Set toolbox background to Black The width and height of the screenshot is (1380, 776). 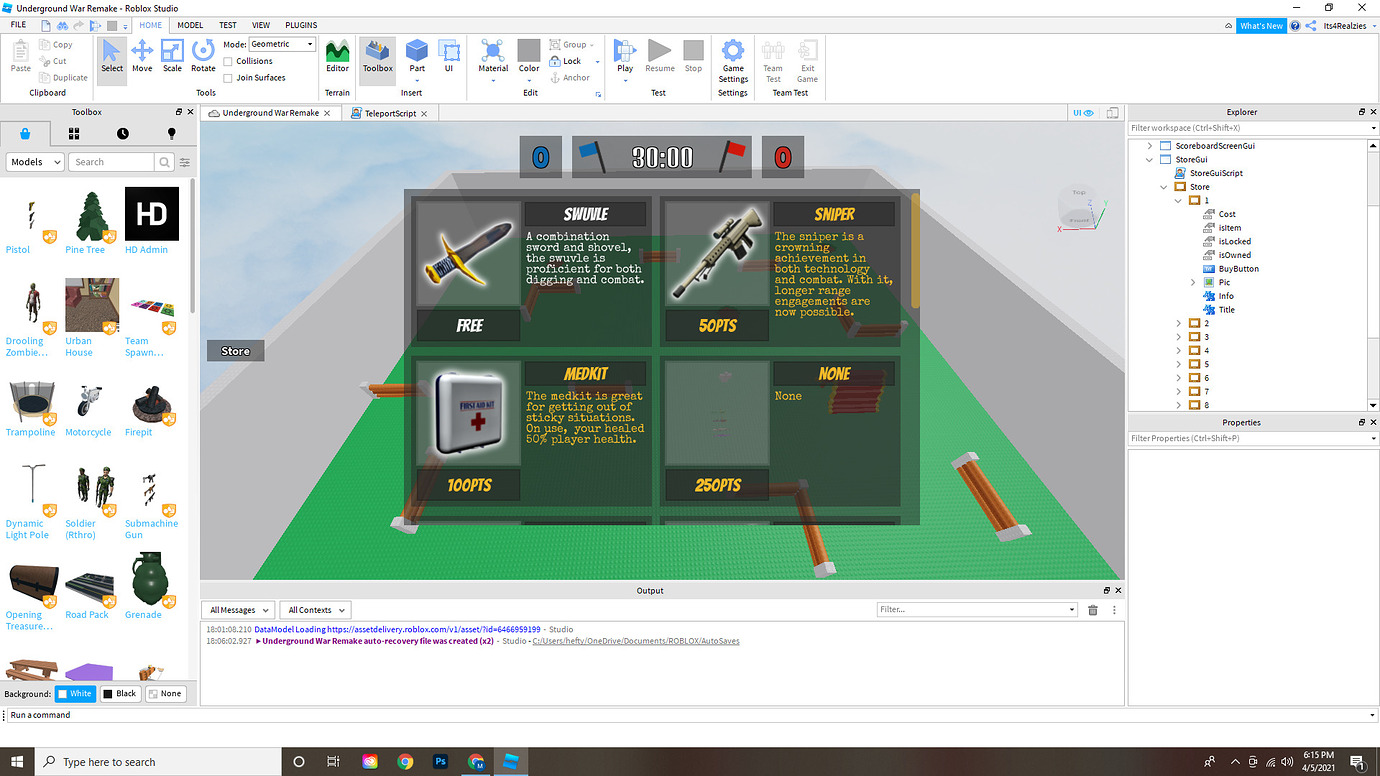coord(120,693)
